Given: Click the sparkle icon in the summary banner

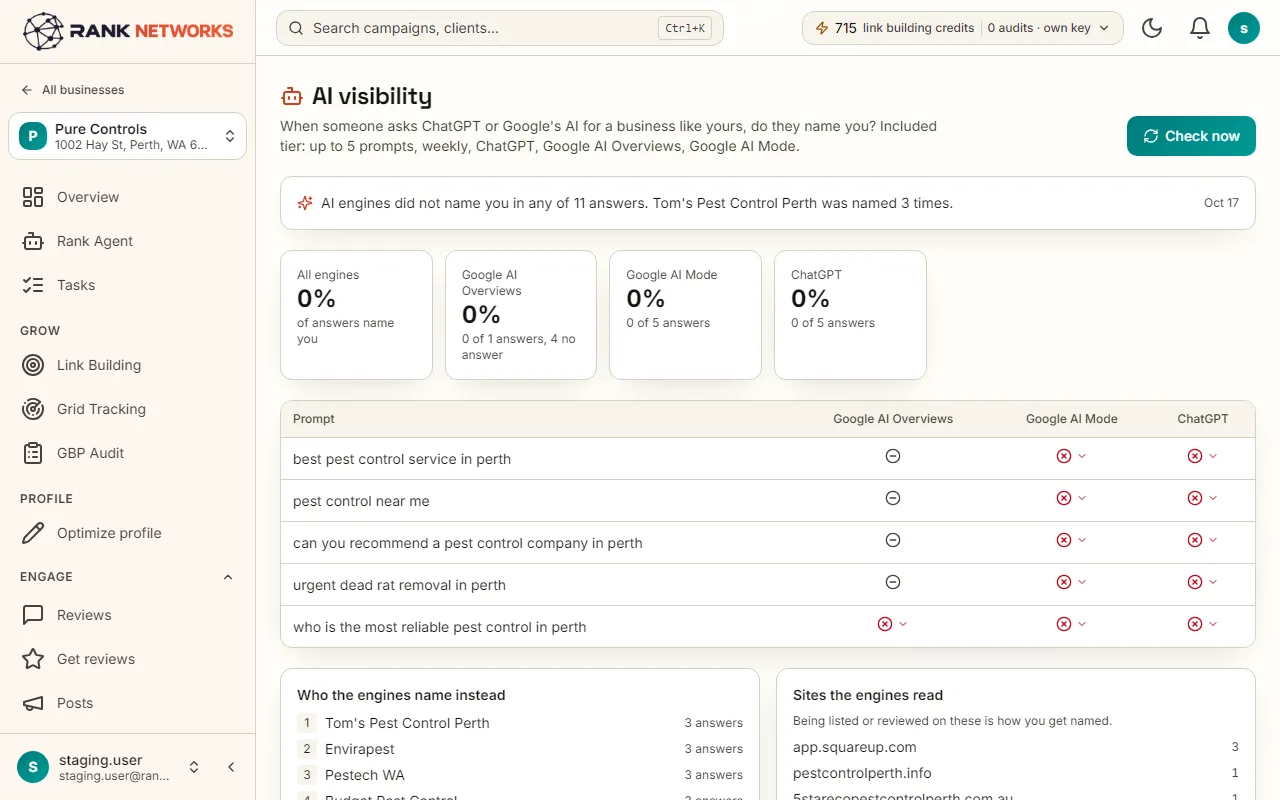Looking at the screenshot, I should pos(305,203).
